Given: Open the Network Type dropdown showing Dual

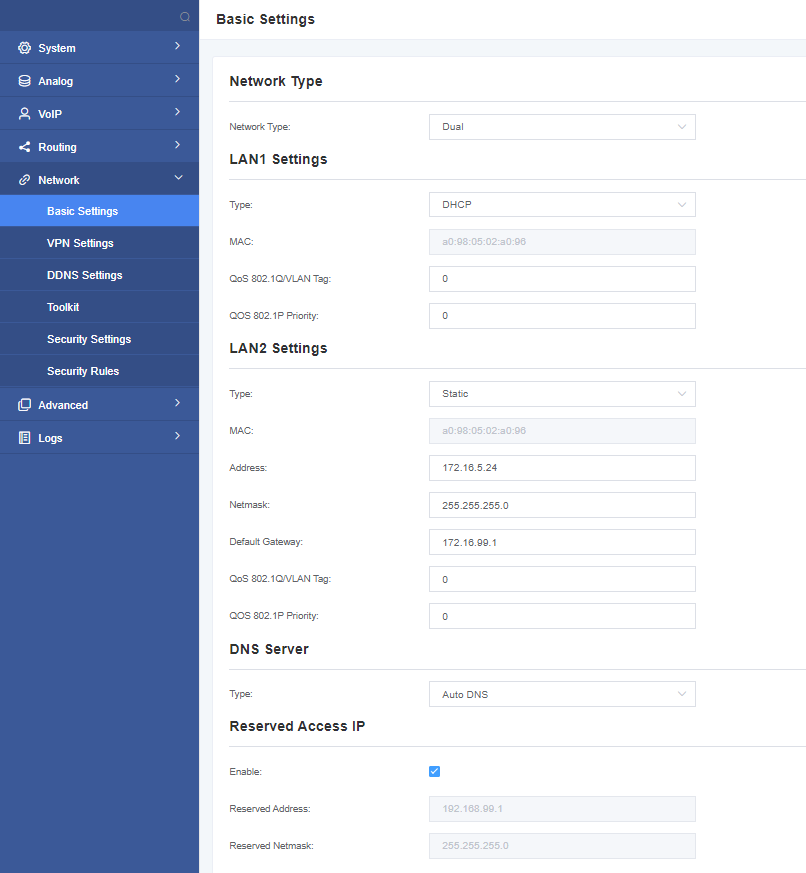Looking at the screenshot, I should pyautogui.click(x=562, y=127).
